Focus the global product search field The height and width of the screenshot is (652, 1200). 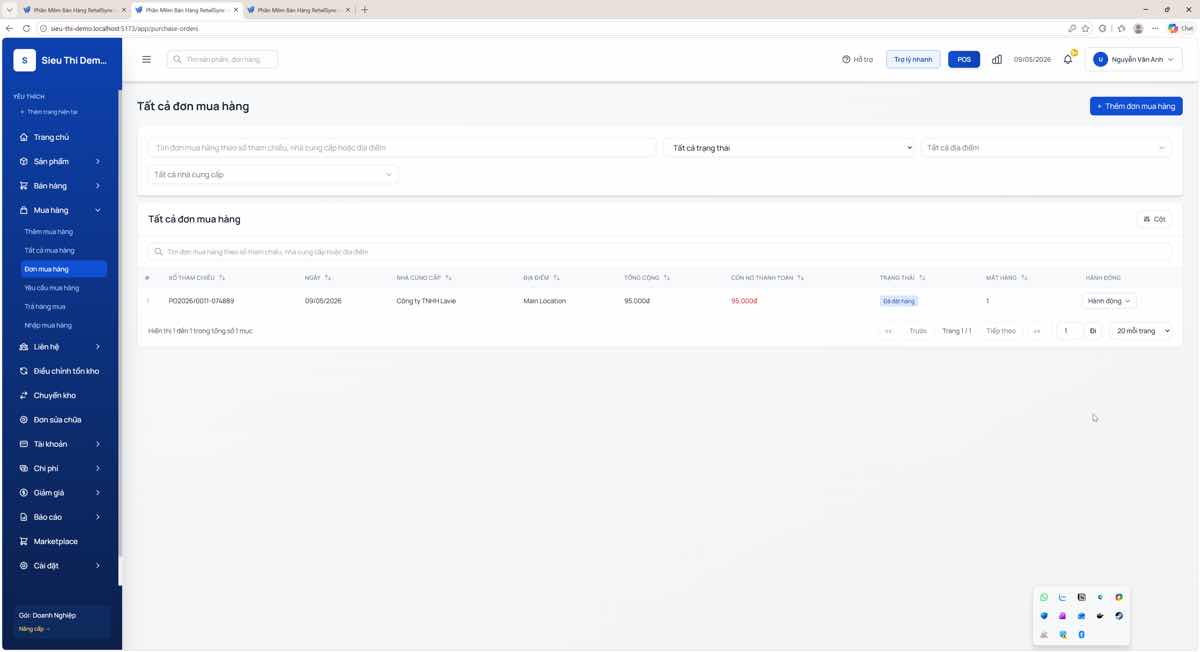[223, 60]
